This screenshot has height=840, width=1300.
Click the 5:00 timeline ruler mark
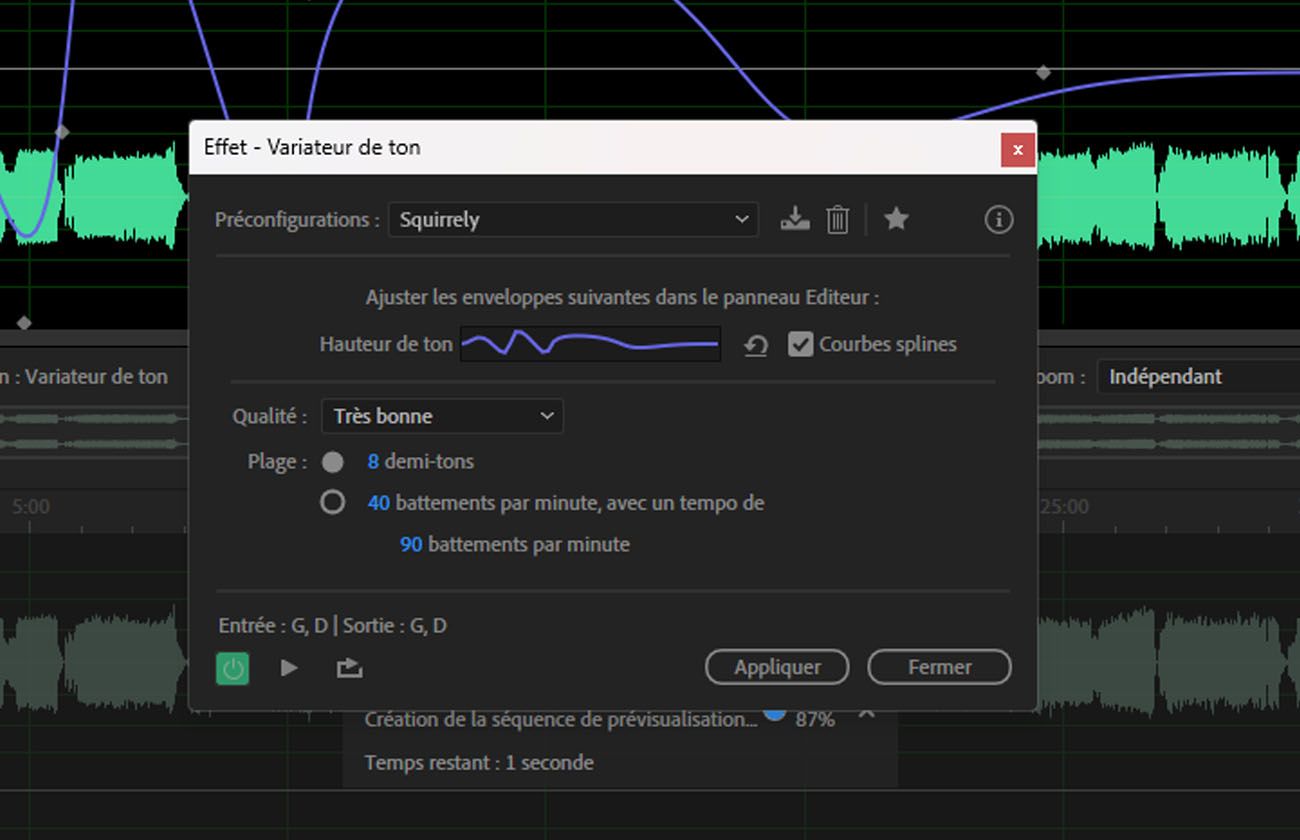coord(31,507)
